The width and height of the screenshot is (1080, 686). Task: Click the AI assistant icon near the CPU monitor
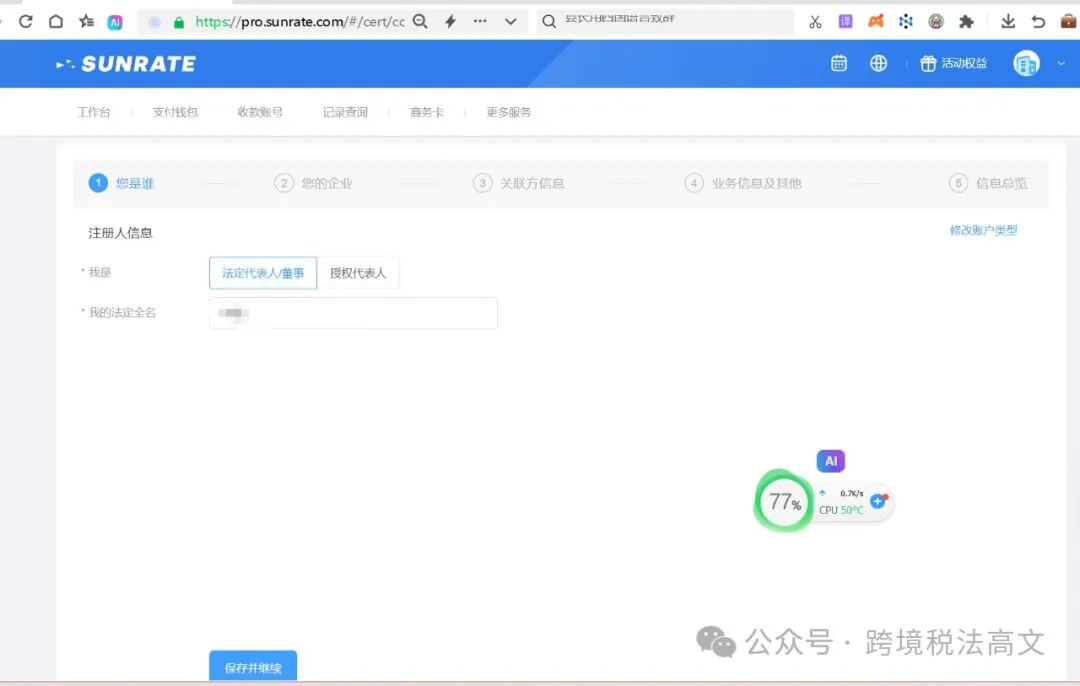pyautogui.click(x=831, y=461)
